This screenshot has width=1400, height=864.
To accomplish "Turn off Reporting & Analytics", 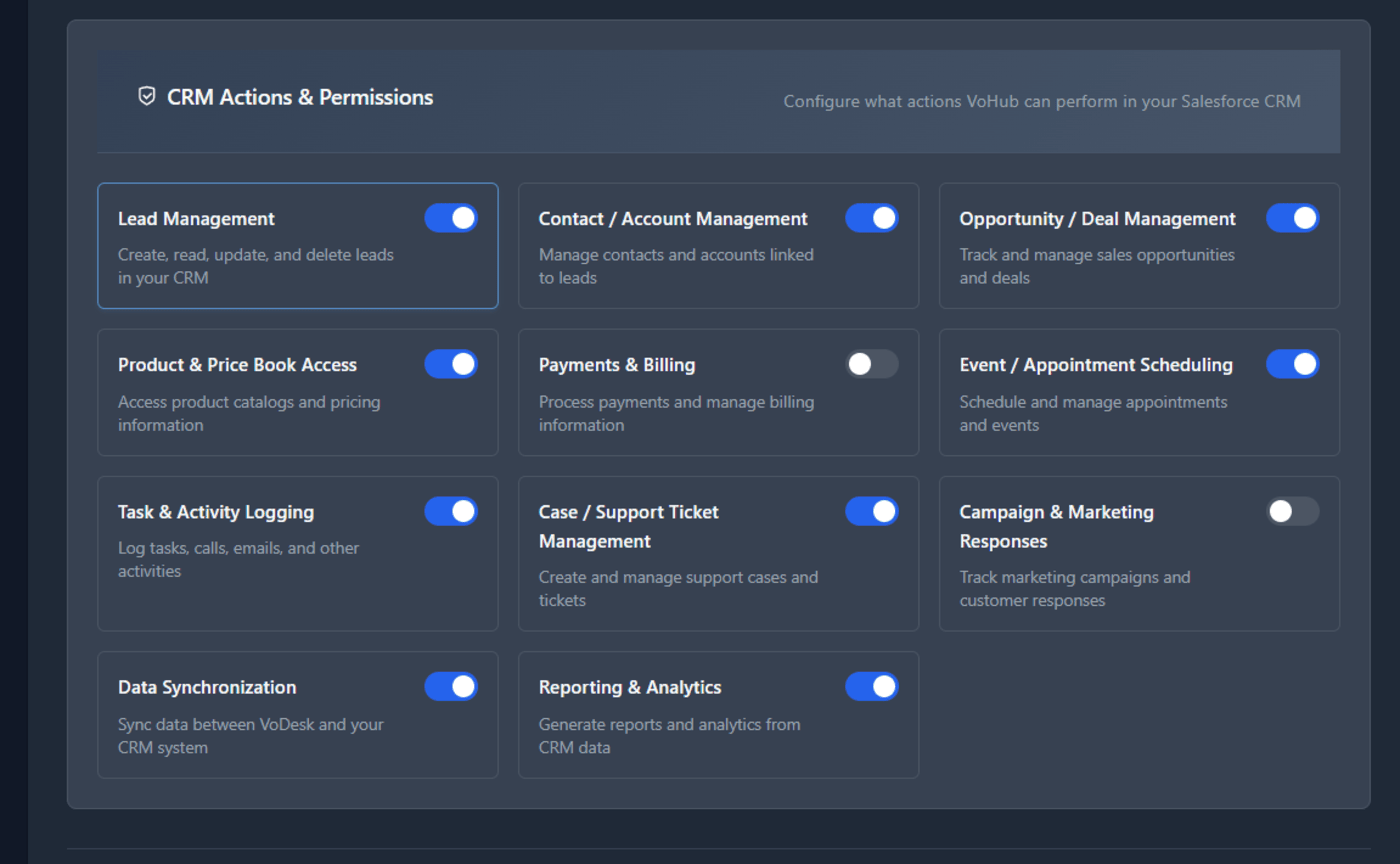I will 872,687.
